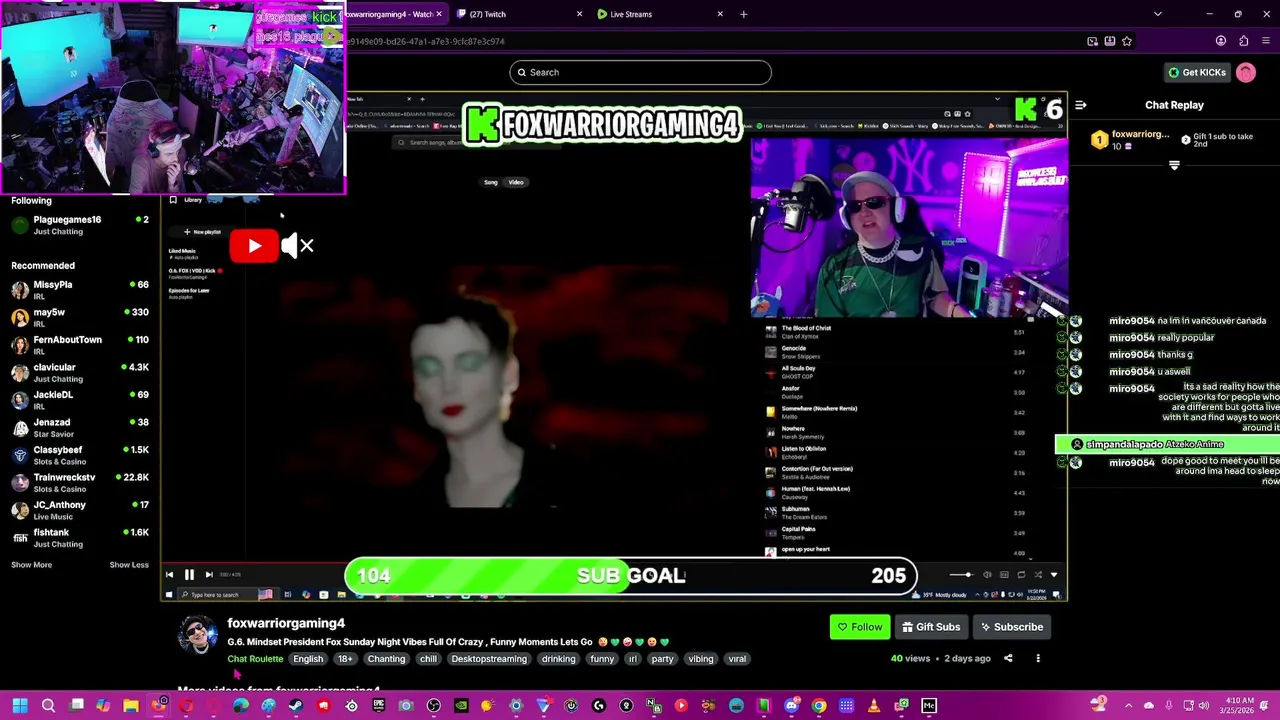Open Trainwreckstv recommended channel
The width and height of the screenshot is (1280, 720).
[80, 482]
